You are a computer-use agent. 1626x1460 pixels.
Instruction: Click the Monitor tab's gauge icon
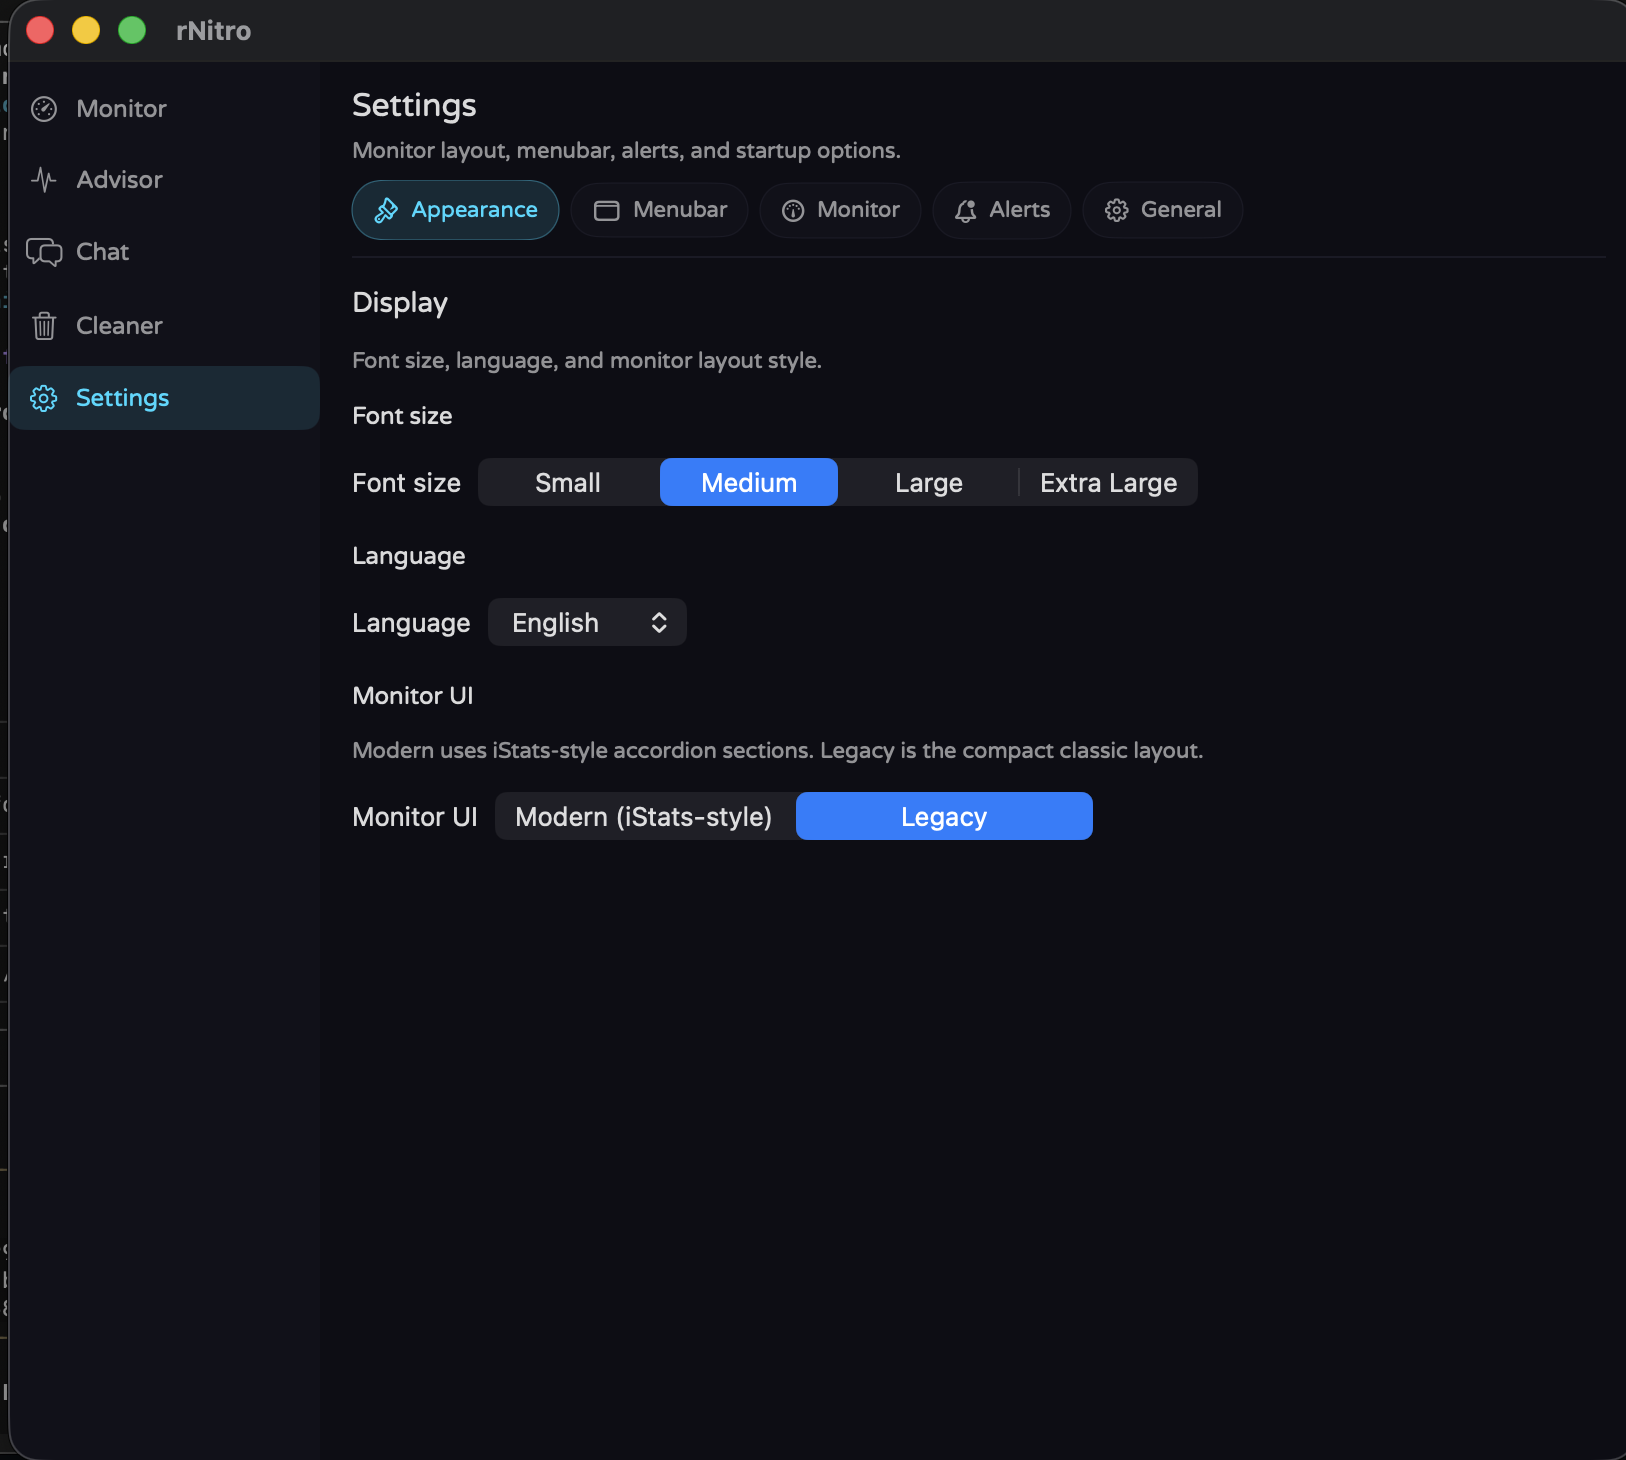tap(793, 210)
